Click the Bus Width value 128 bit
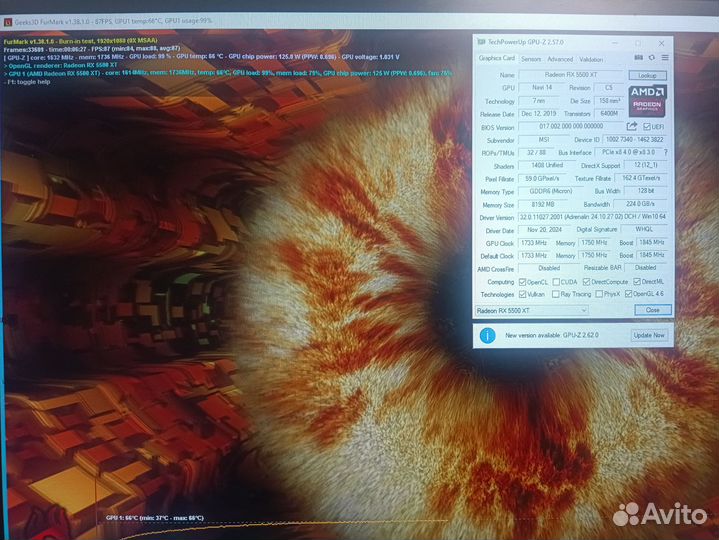 (646, 191)
